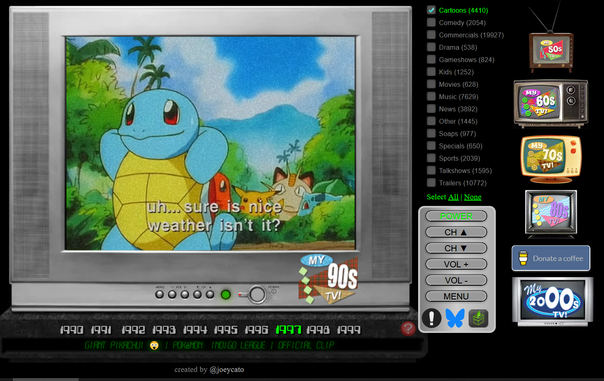Screen dimensions: 604x381
Task: Enable the Trailers (10772) checkbox
Action: [431, 183]
